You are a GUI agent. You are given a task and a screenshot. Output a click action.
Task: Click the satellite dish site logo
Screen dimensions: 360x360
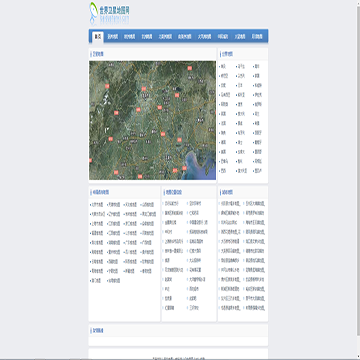pyautogui.click(x=109, y=13)
